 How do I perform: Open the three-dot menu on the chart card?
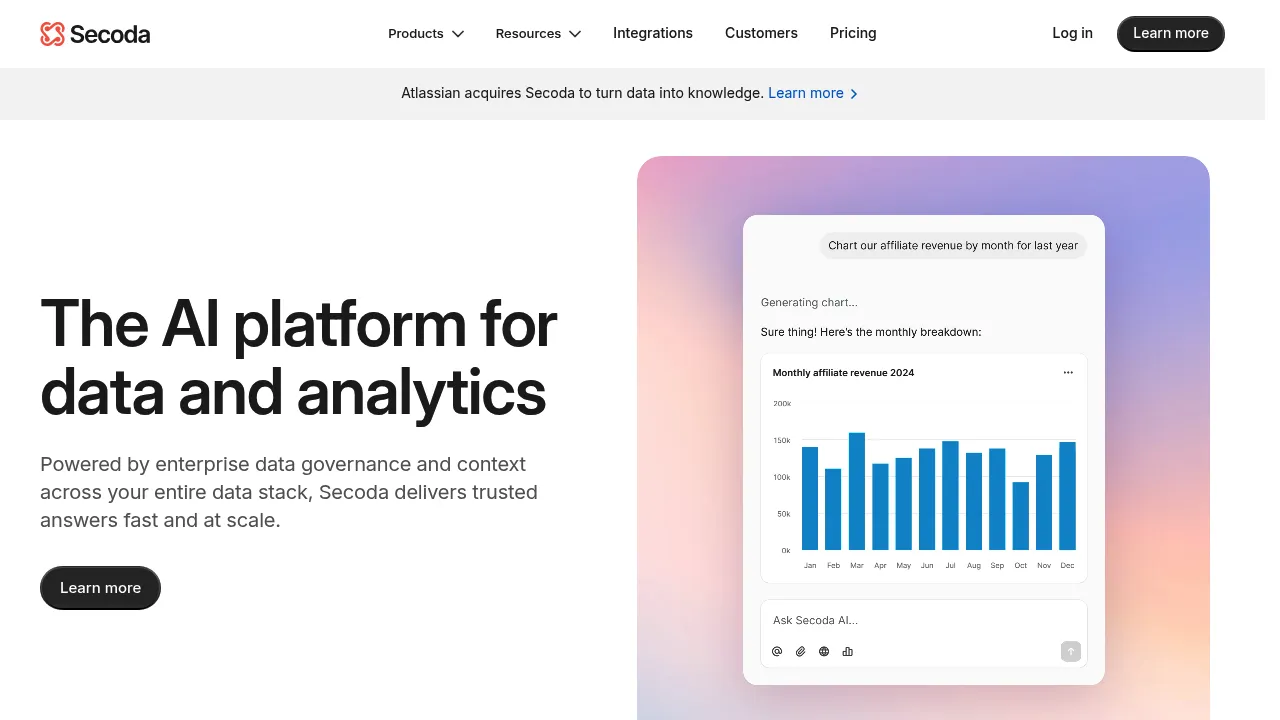coord(1068,373)
